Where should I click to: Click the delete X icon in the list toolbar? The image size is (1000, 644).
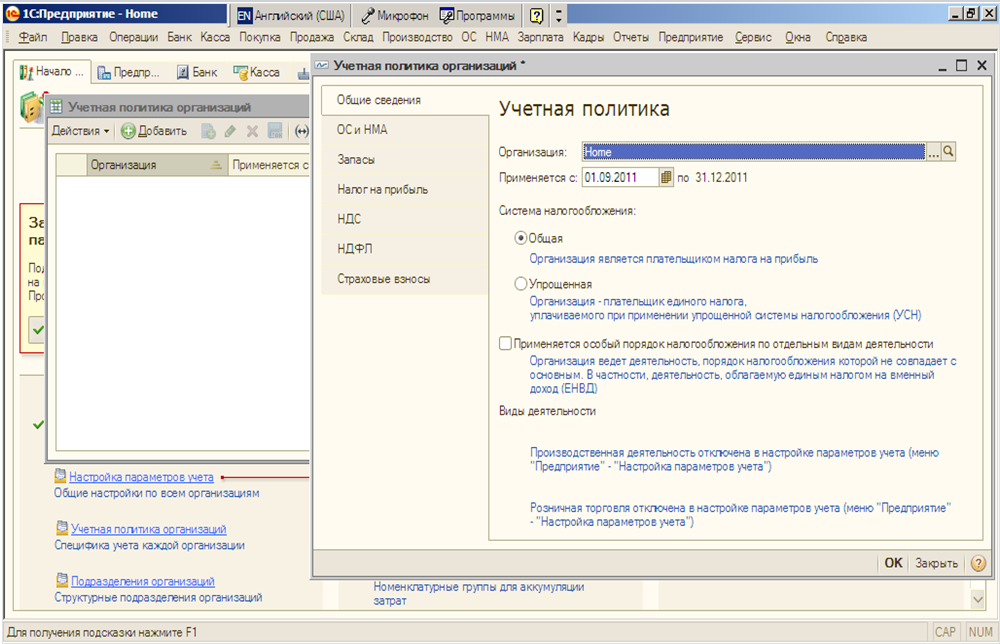[253, 131]
